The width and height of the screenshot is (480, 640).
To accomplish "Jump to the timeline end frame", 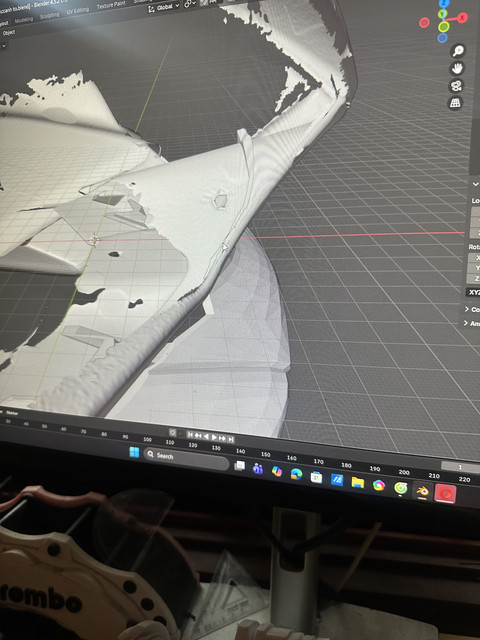I will tap(231, 439).
